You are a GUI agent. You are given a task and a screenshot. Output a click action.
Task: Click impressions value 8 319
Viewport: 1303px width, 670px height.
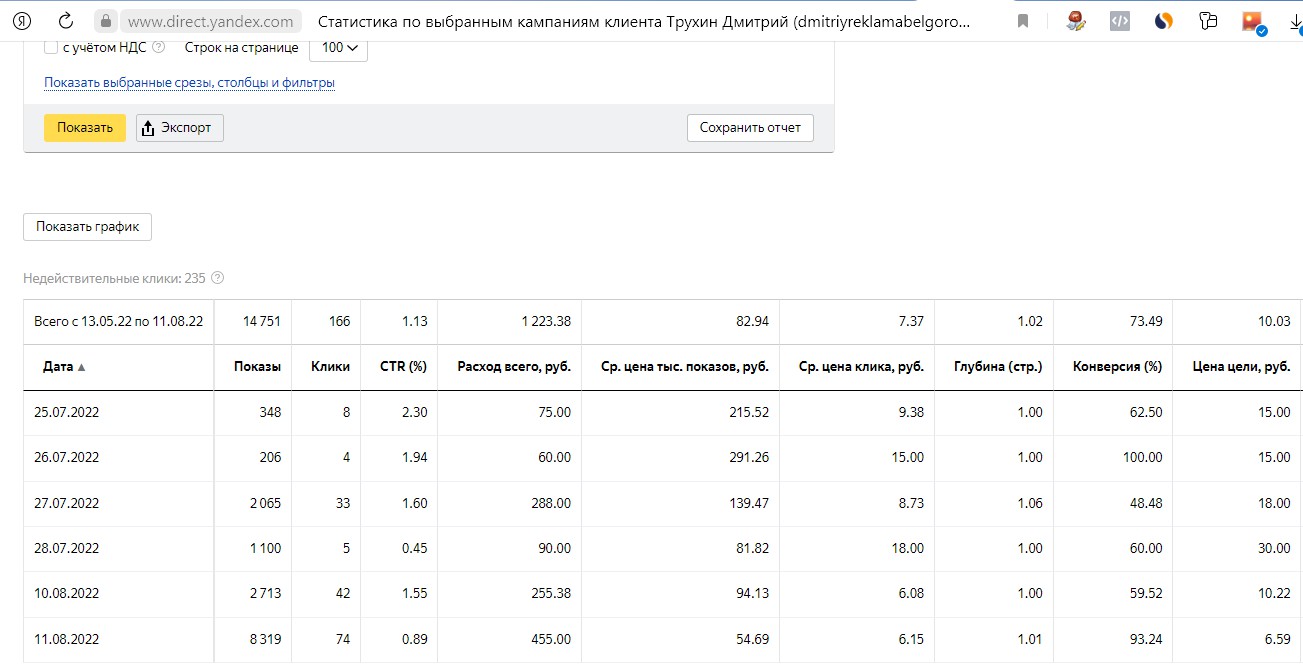[x=265, y=638]
